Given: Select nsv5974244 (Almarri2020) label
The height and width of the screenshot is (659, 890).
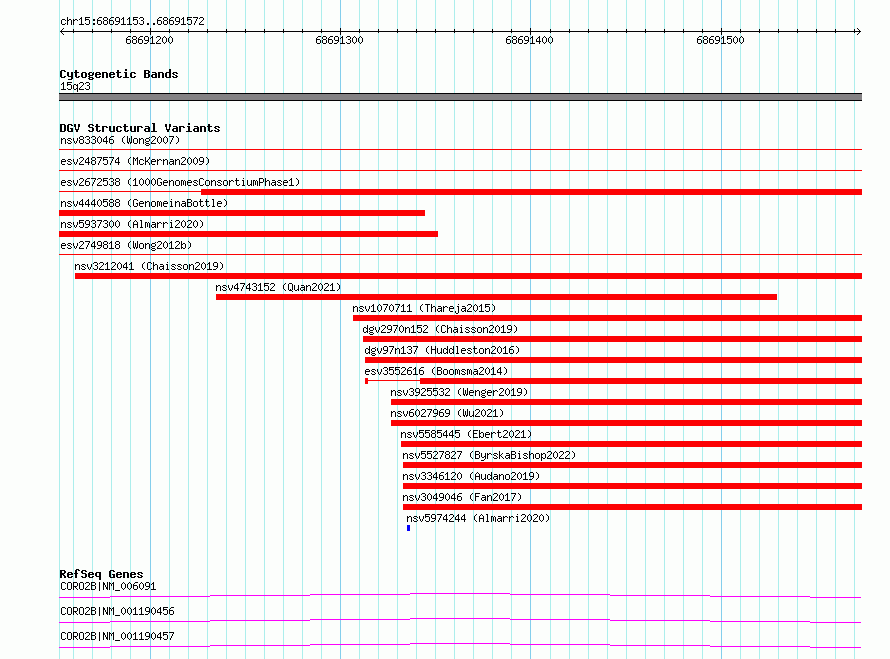Looking at the screenshot, I should pyautogui.click(x=478, y=518).
